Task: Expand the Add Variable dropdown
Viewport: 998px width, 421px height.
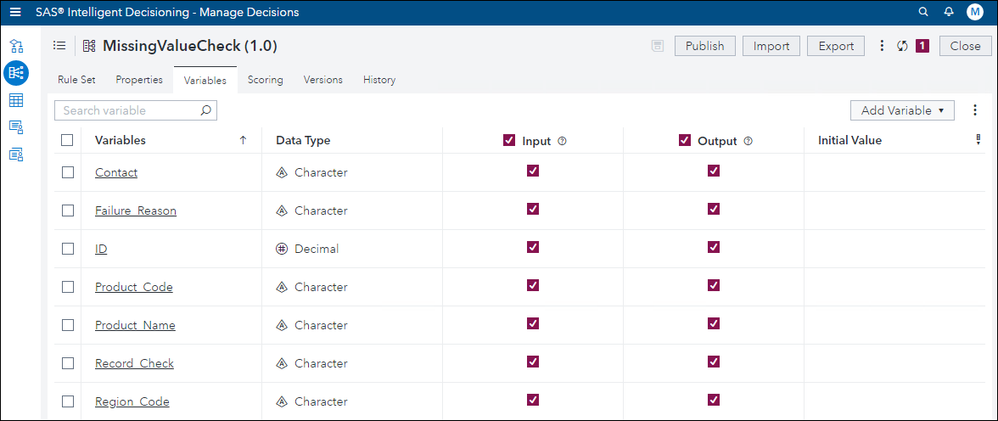Action: click(901, 110)
